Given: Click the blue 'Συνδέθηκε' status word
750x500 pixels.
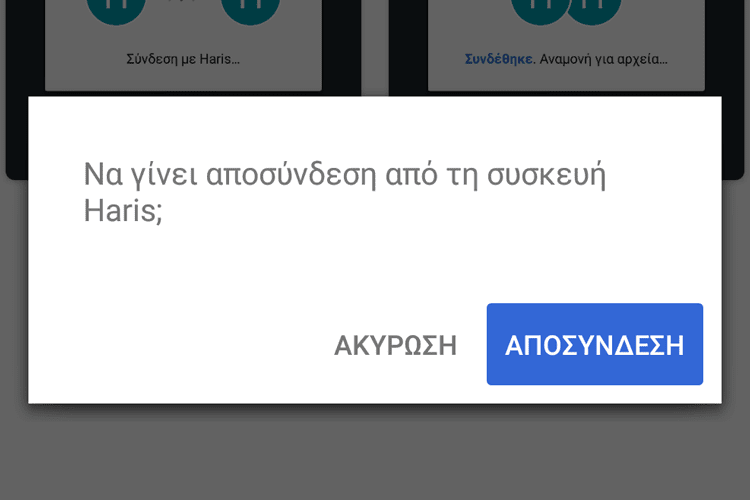Looking at the screenshot, I should [498, 59].
